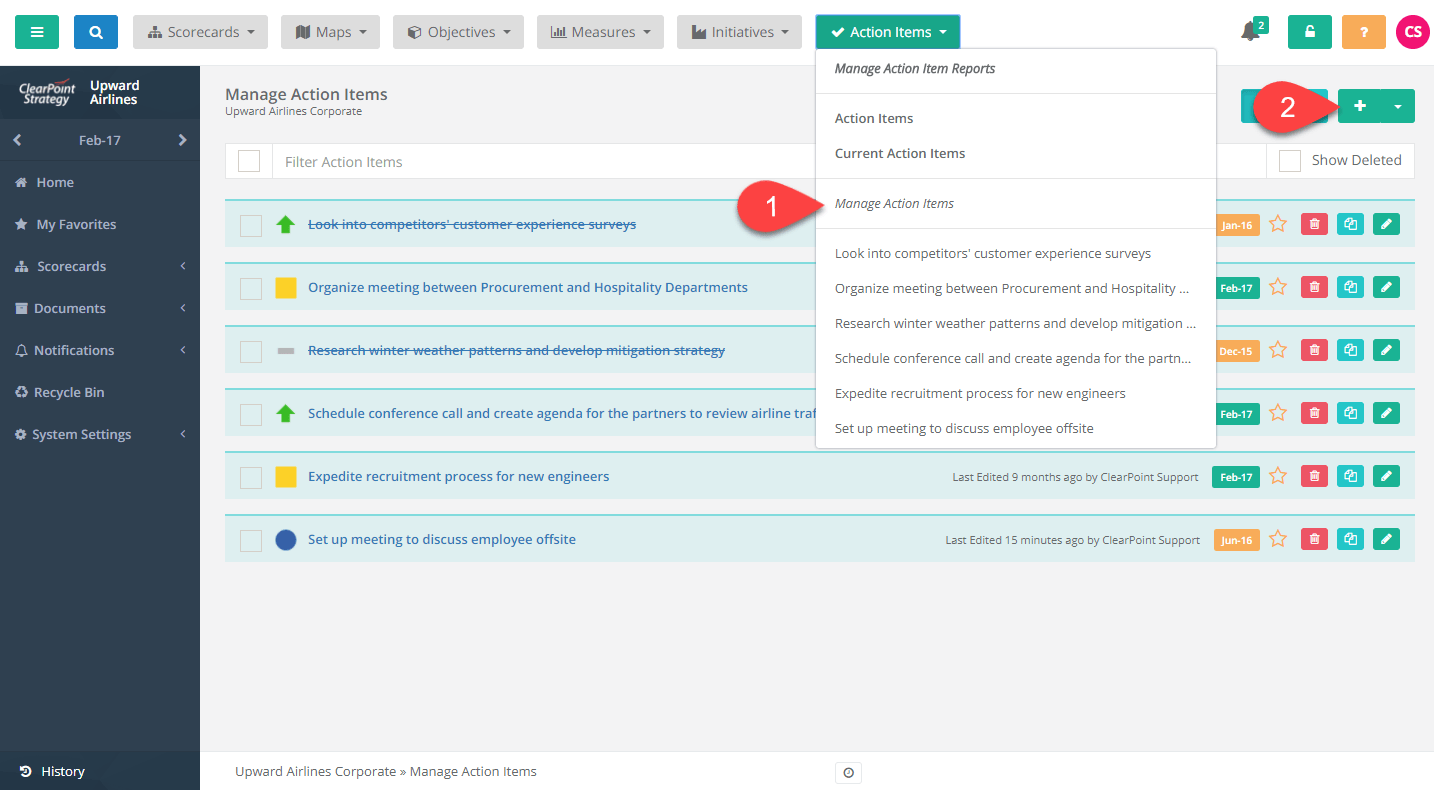Select Manage Action Items in the menu
Viewport: 1434px width, 790px height.
click(894, 203)
